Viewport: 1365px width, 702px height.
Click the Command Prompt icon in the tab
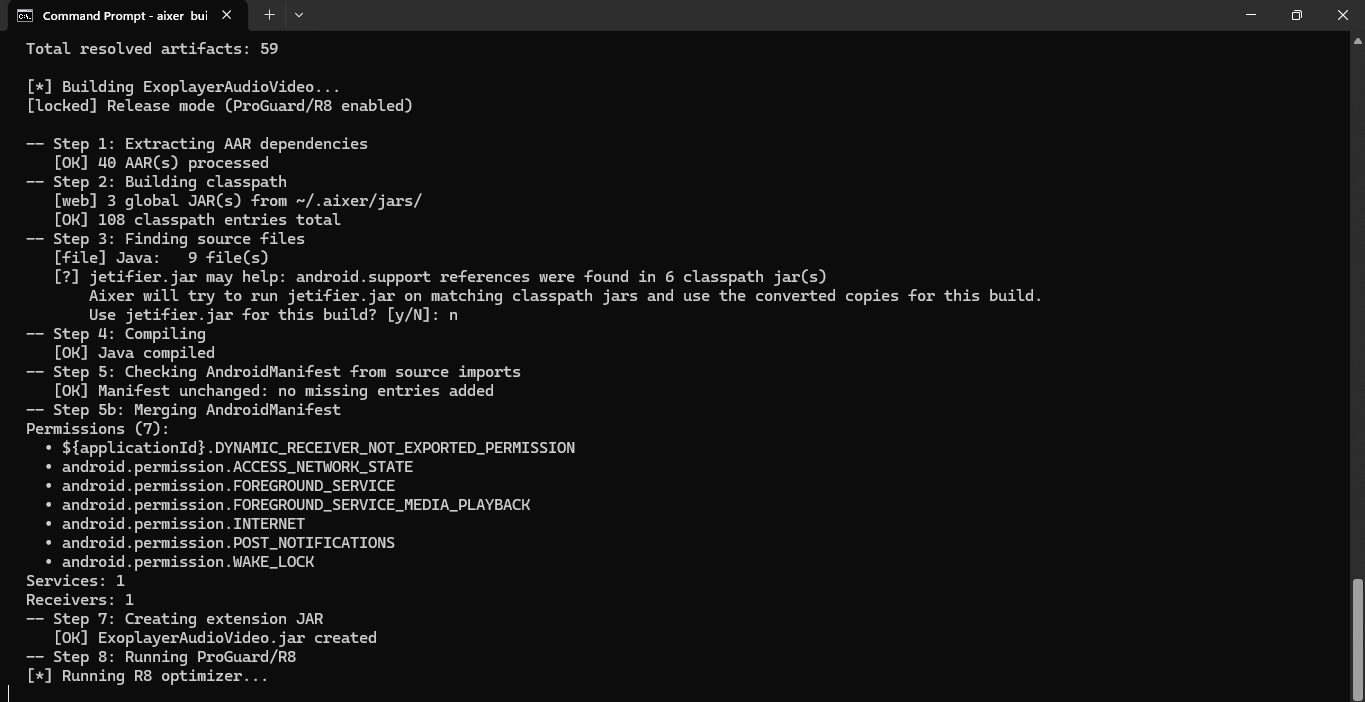point(25,15)
